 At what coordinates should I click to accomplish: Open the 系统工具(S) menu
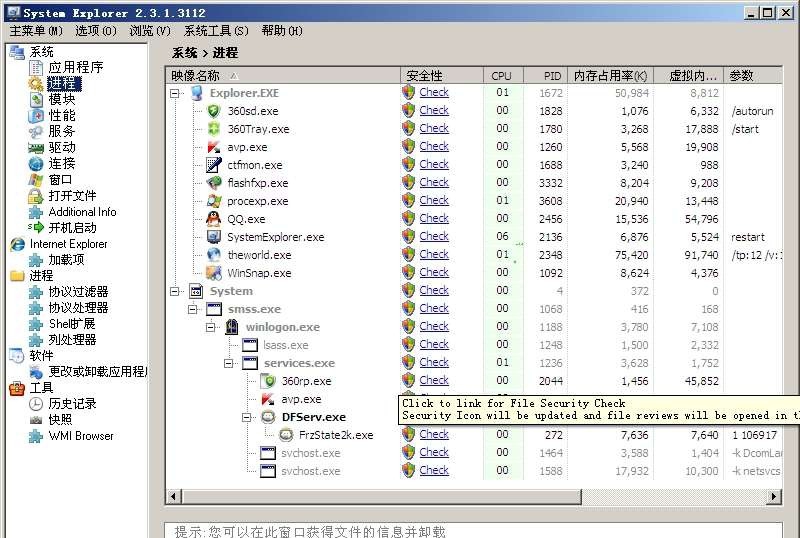(x=216, y=31)
